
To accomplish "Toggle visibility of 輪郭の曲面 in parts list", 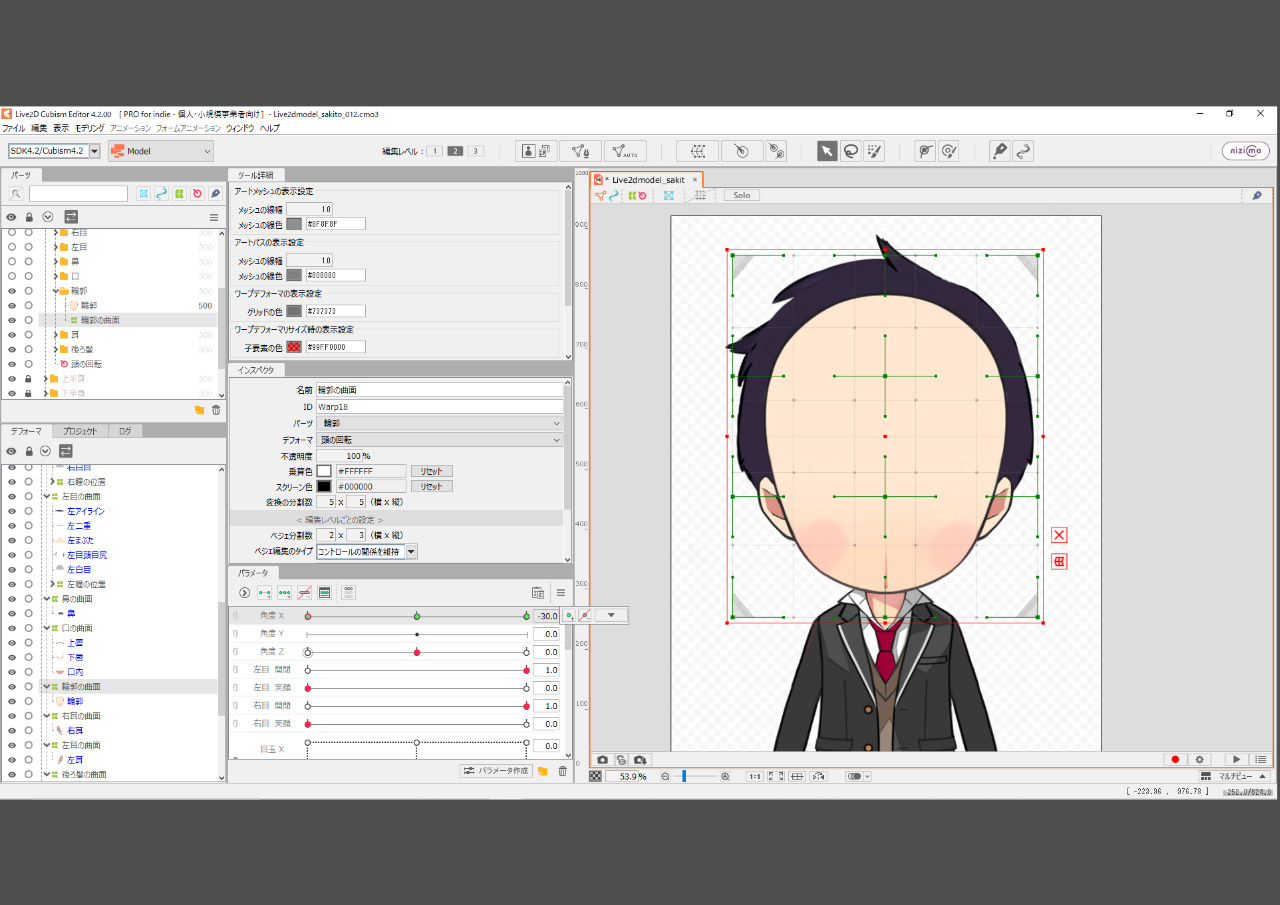I will [12, 320].
